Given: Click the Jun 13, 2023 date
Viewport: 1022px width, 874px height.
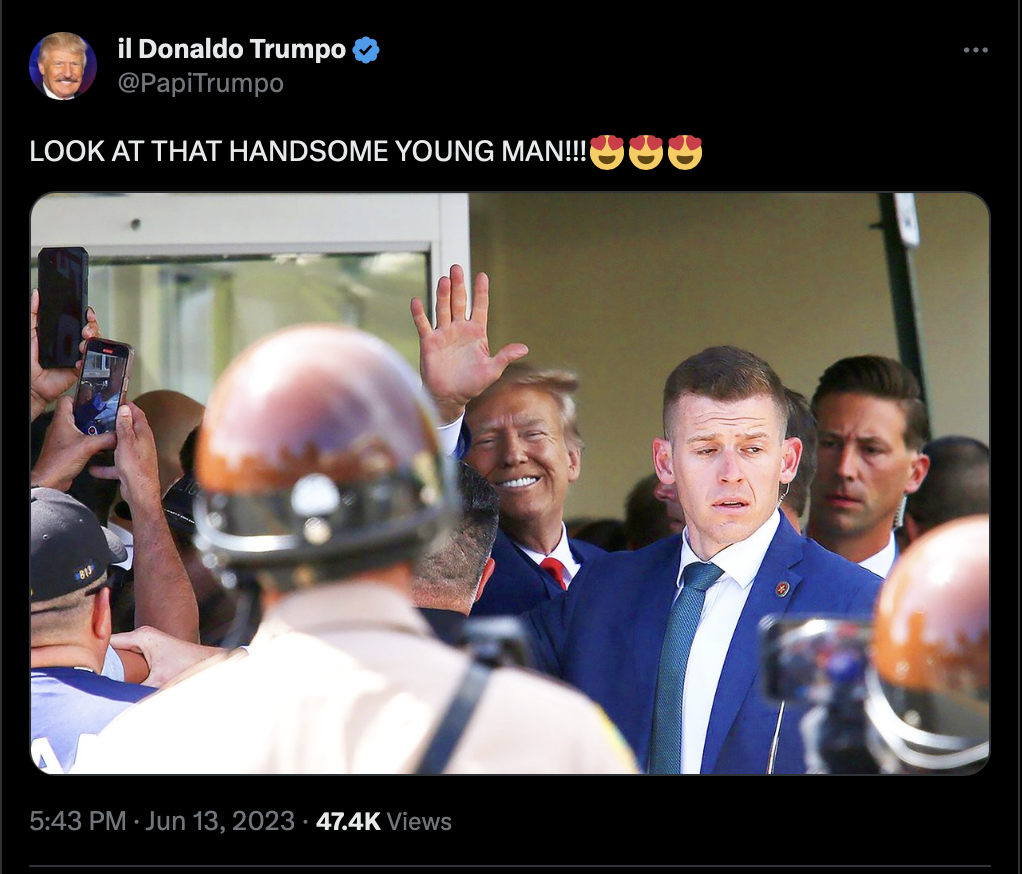Looking at the screenshot, I should point(220,821).
